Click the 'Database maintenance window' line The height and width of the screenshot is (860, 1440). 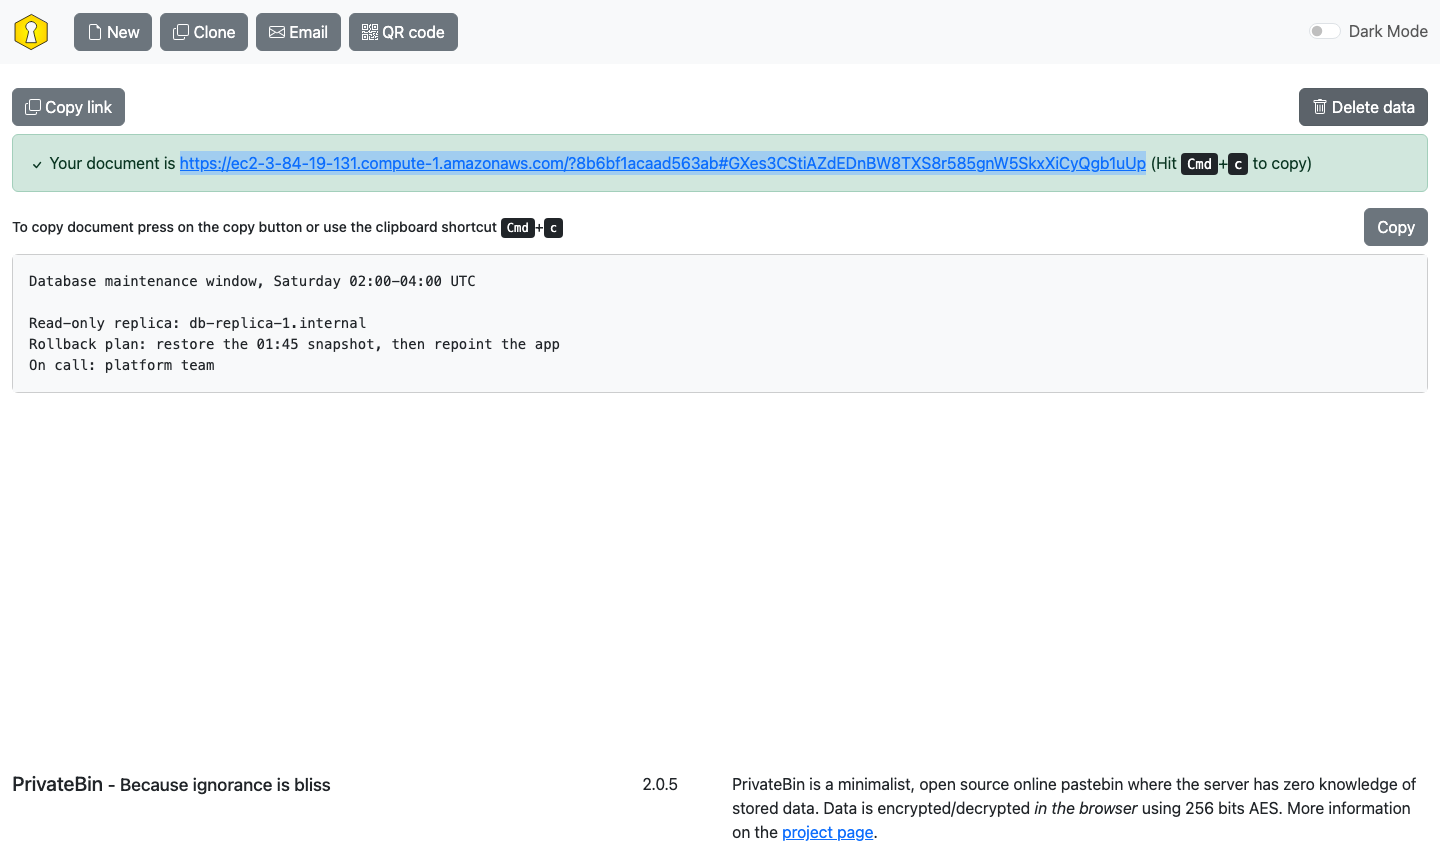pyautogui.click(x=252, y=281)
